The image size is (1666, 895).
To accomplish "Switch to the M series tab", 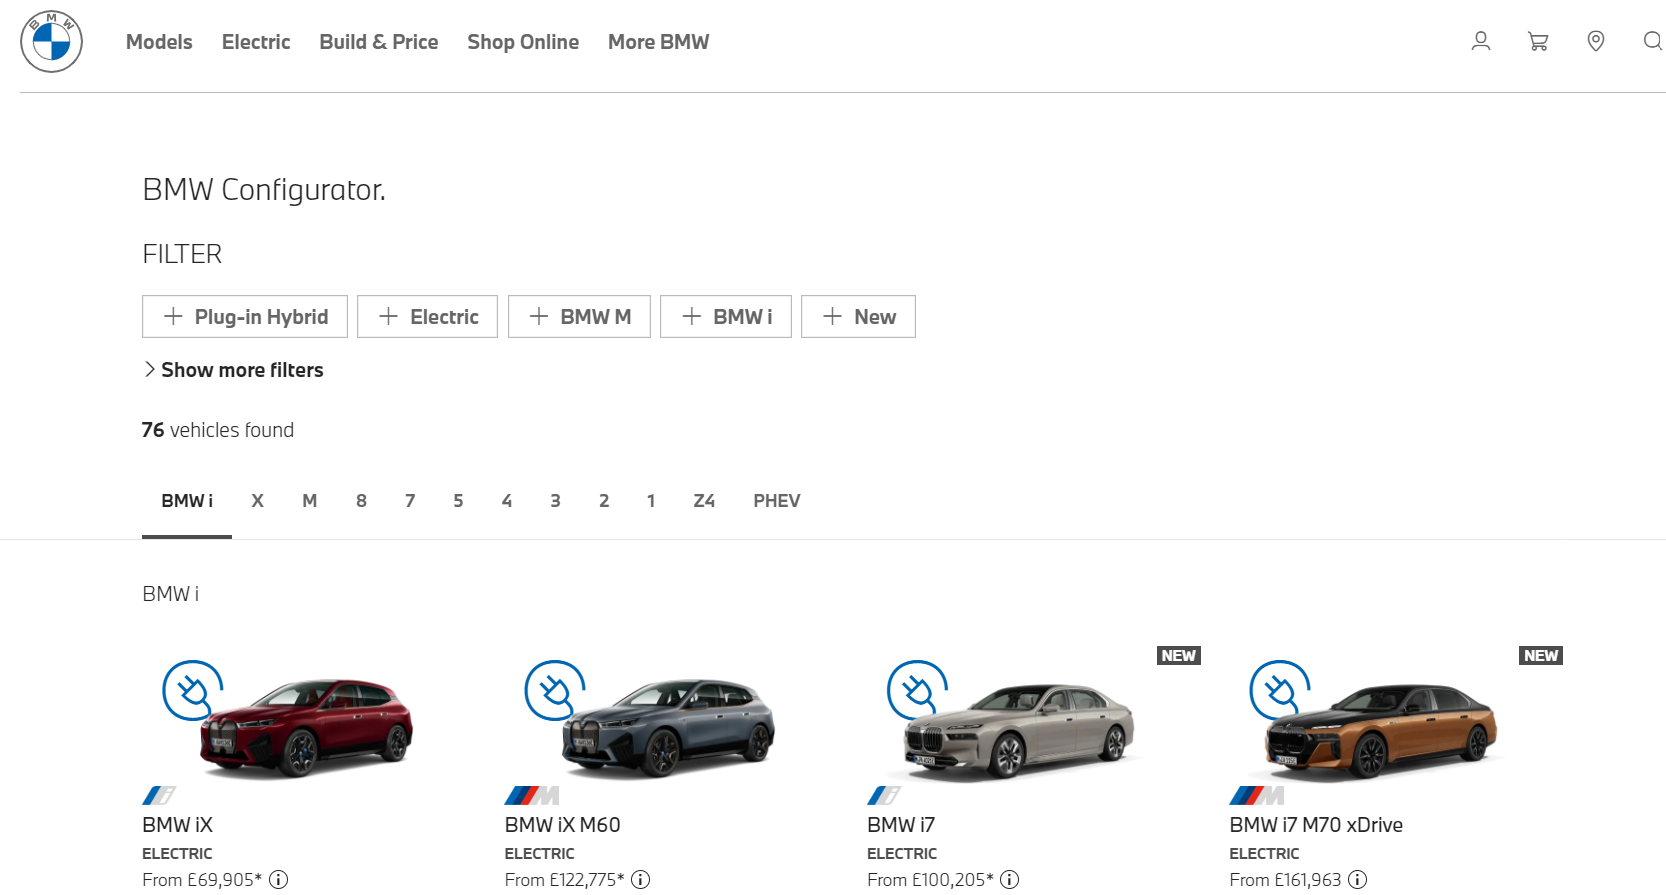I will (x=310, y=501).
